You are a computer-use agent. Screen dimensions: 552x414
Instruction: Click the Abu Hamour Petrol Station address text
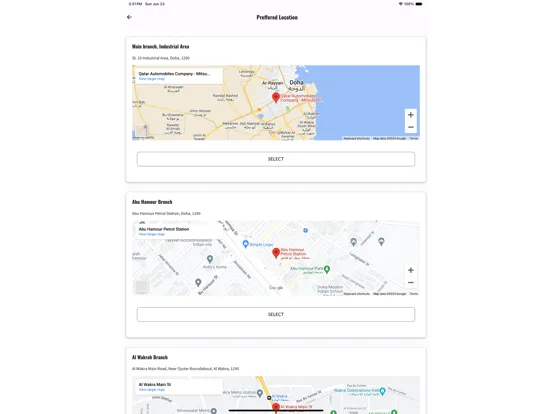[x=166, y=213]
